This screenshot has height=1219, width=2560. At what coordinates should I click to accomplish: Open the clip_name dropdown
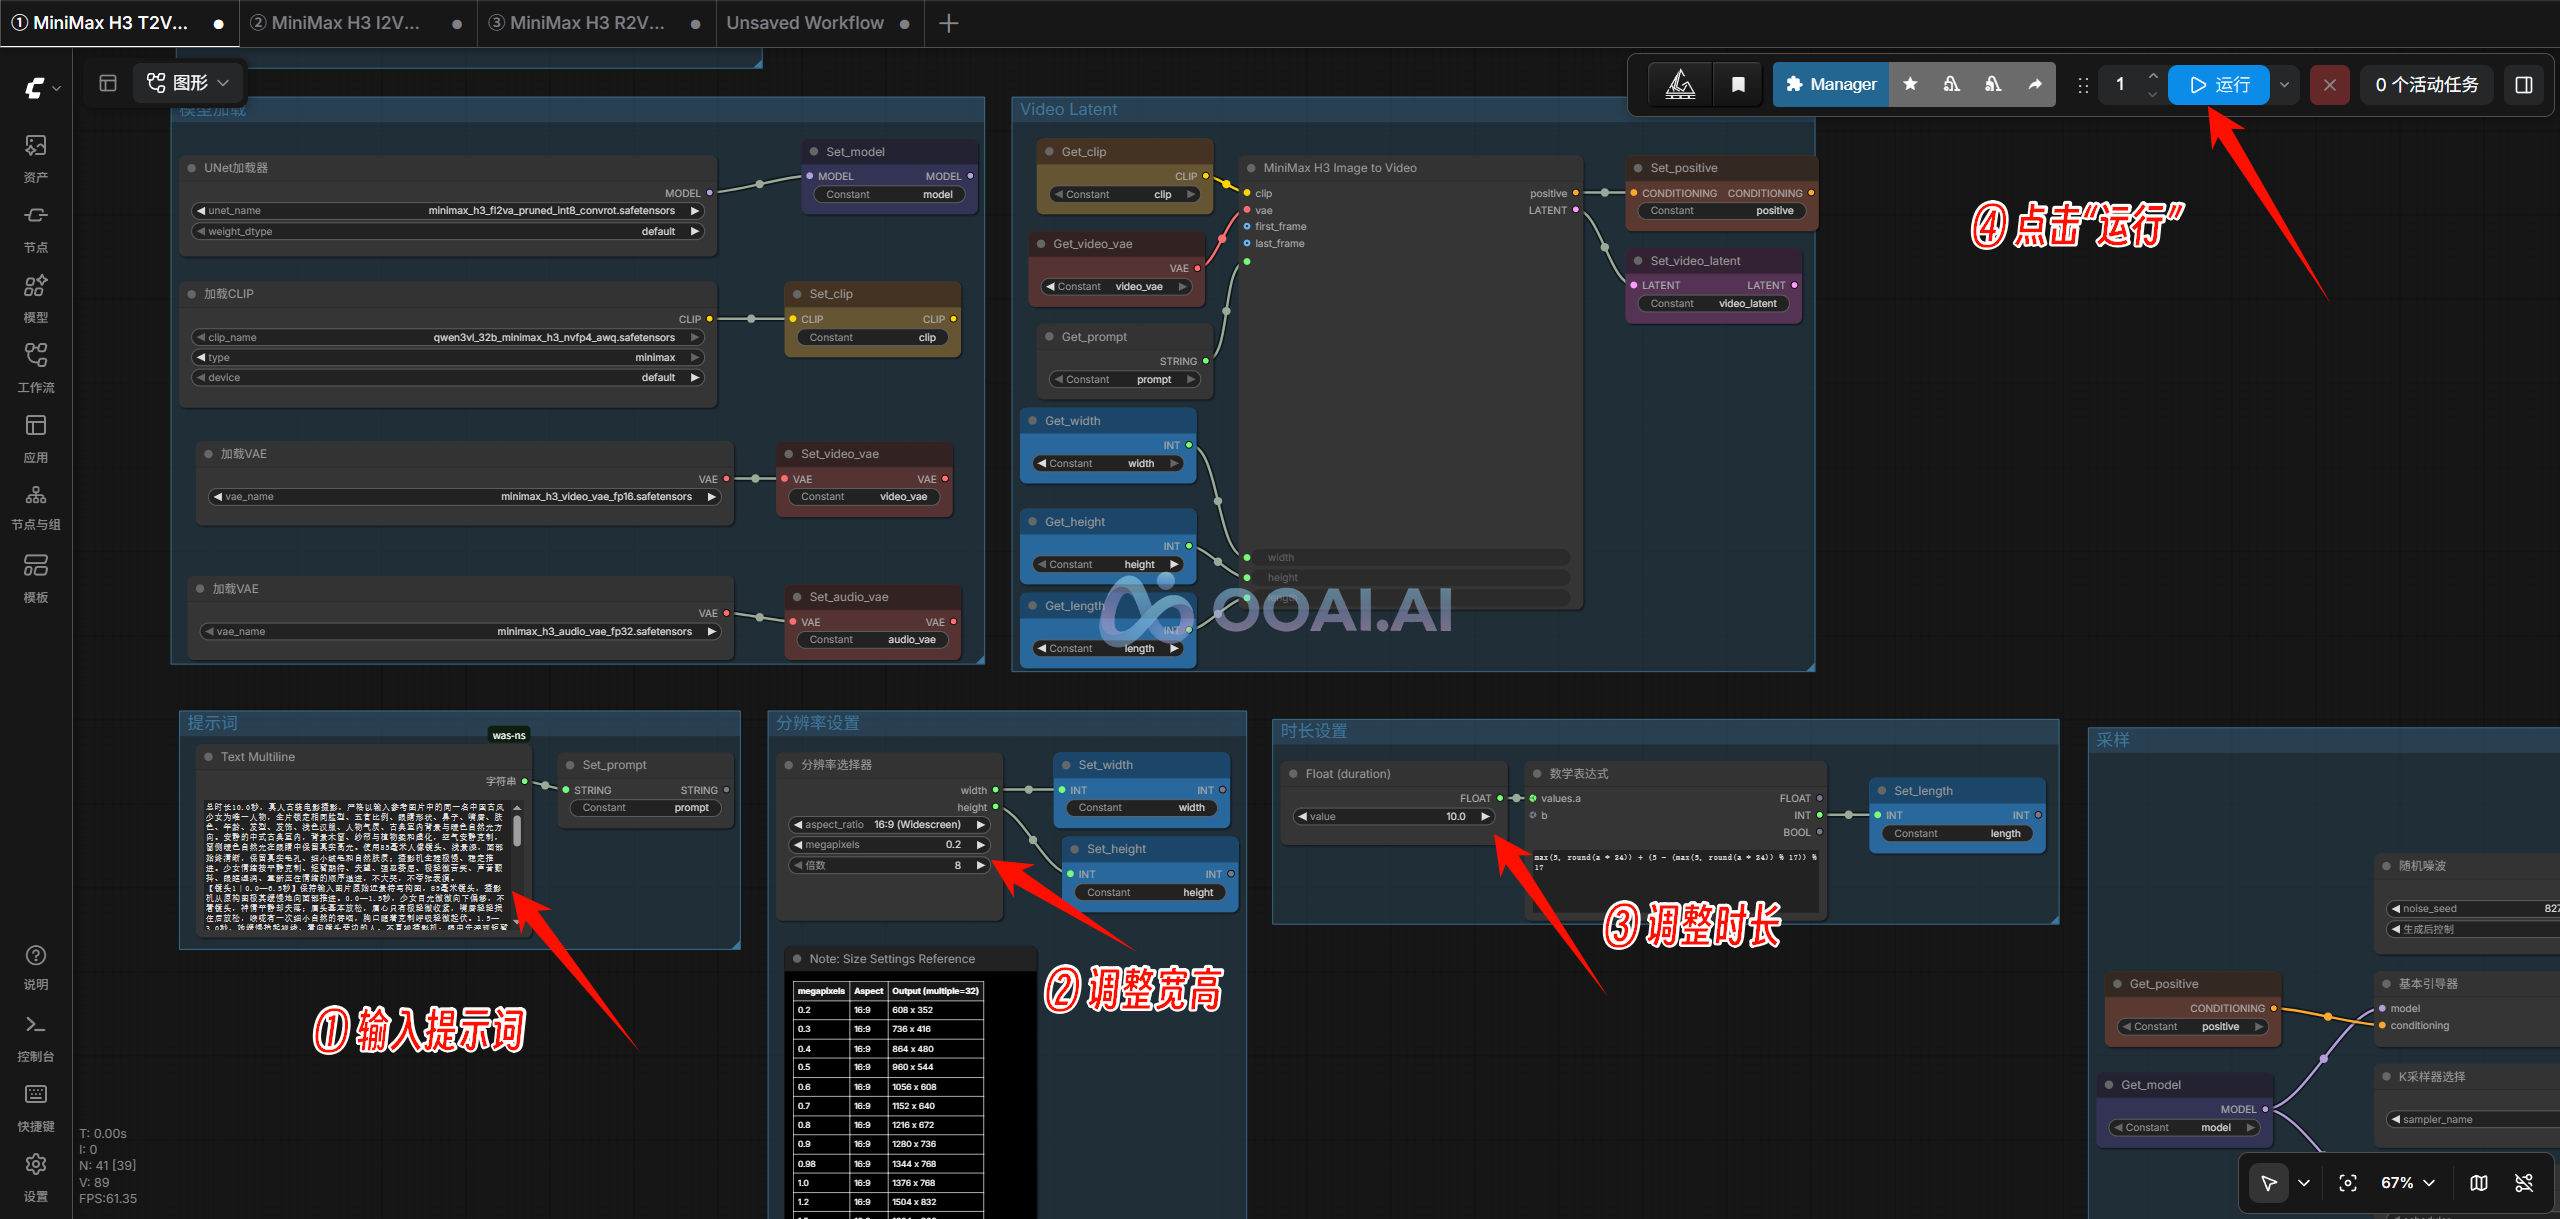[x=448, y=338]
